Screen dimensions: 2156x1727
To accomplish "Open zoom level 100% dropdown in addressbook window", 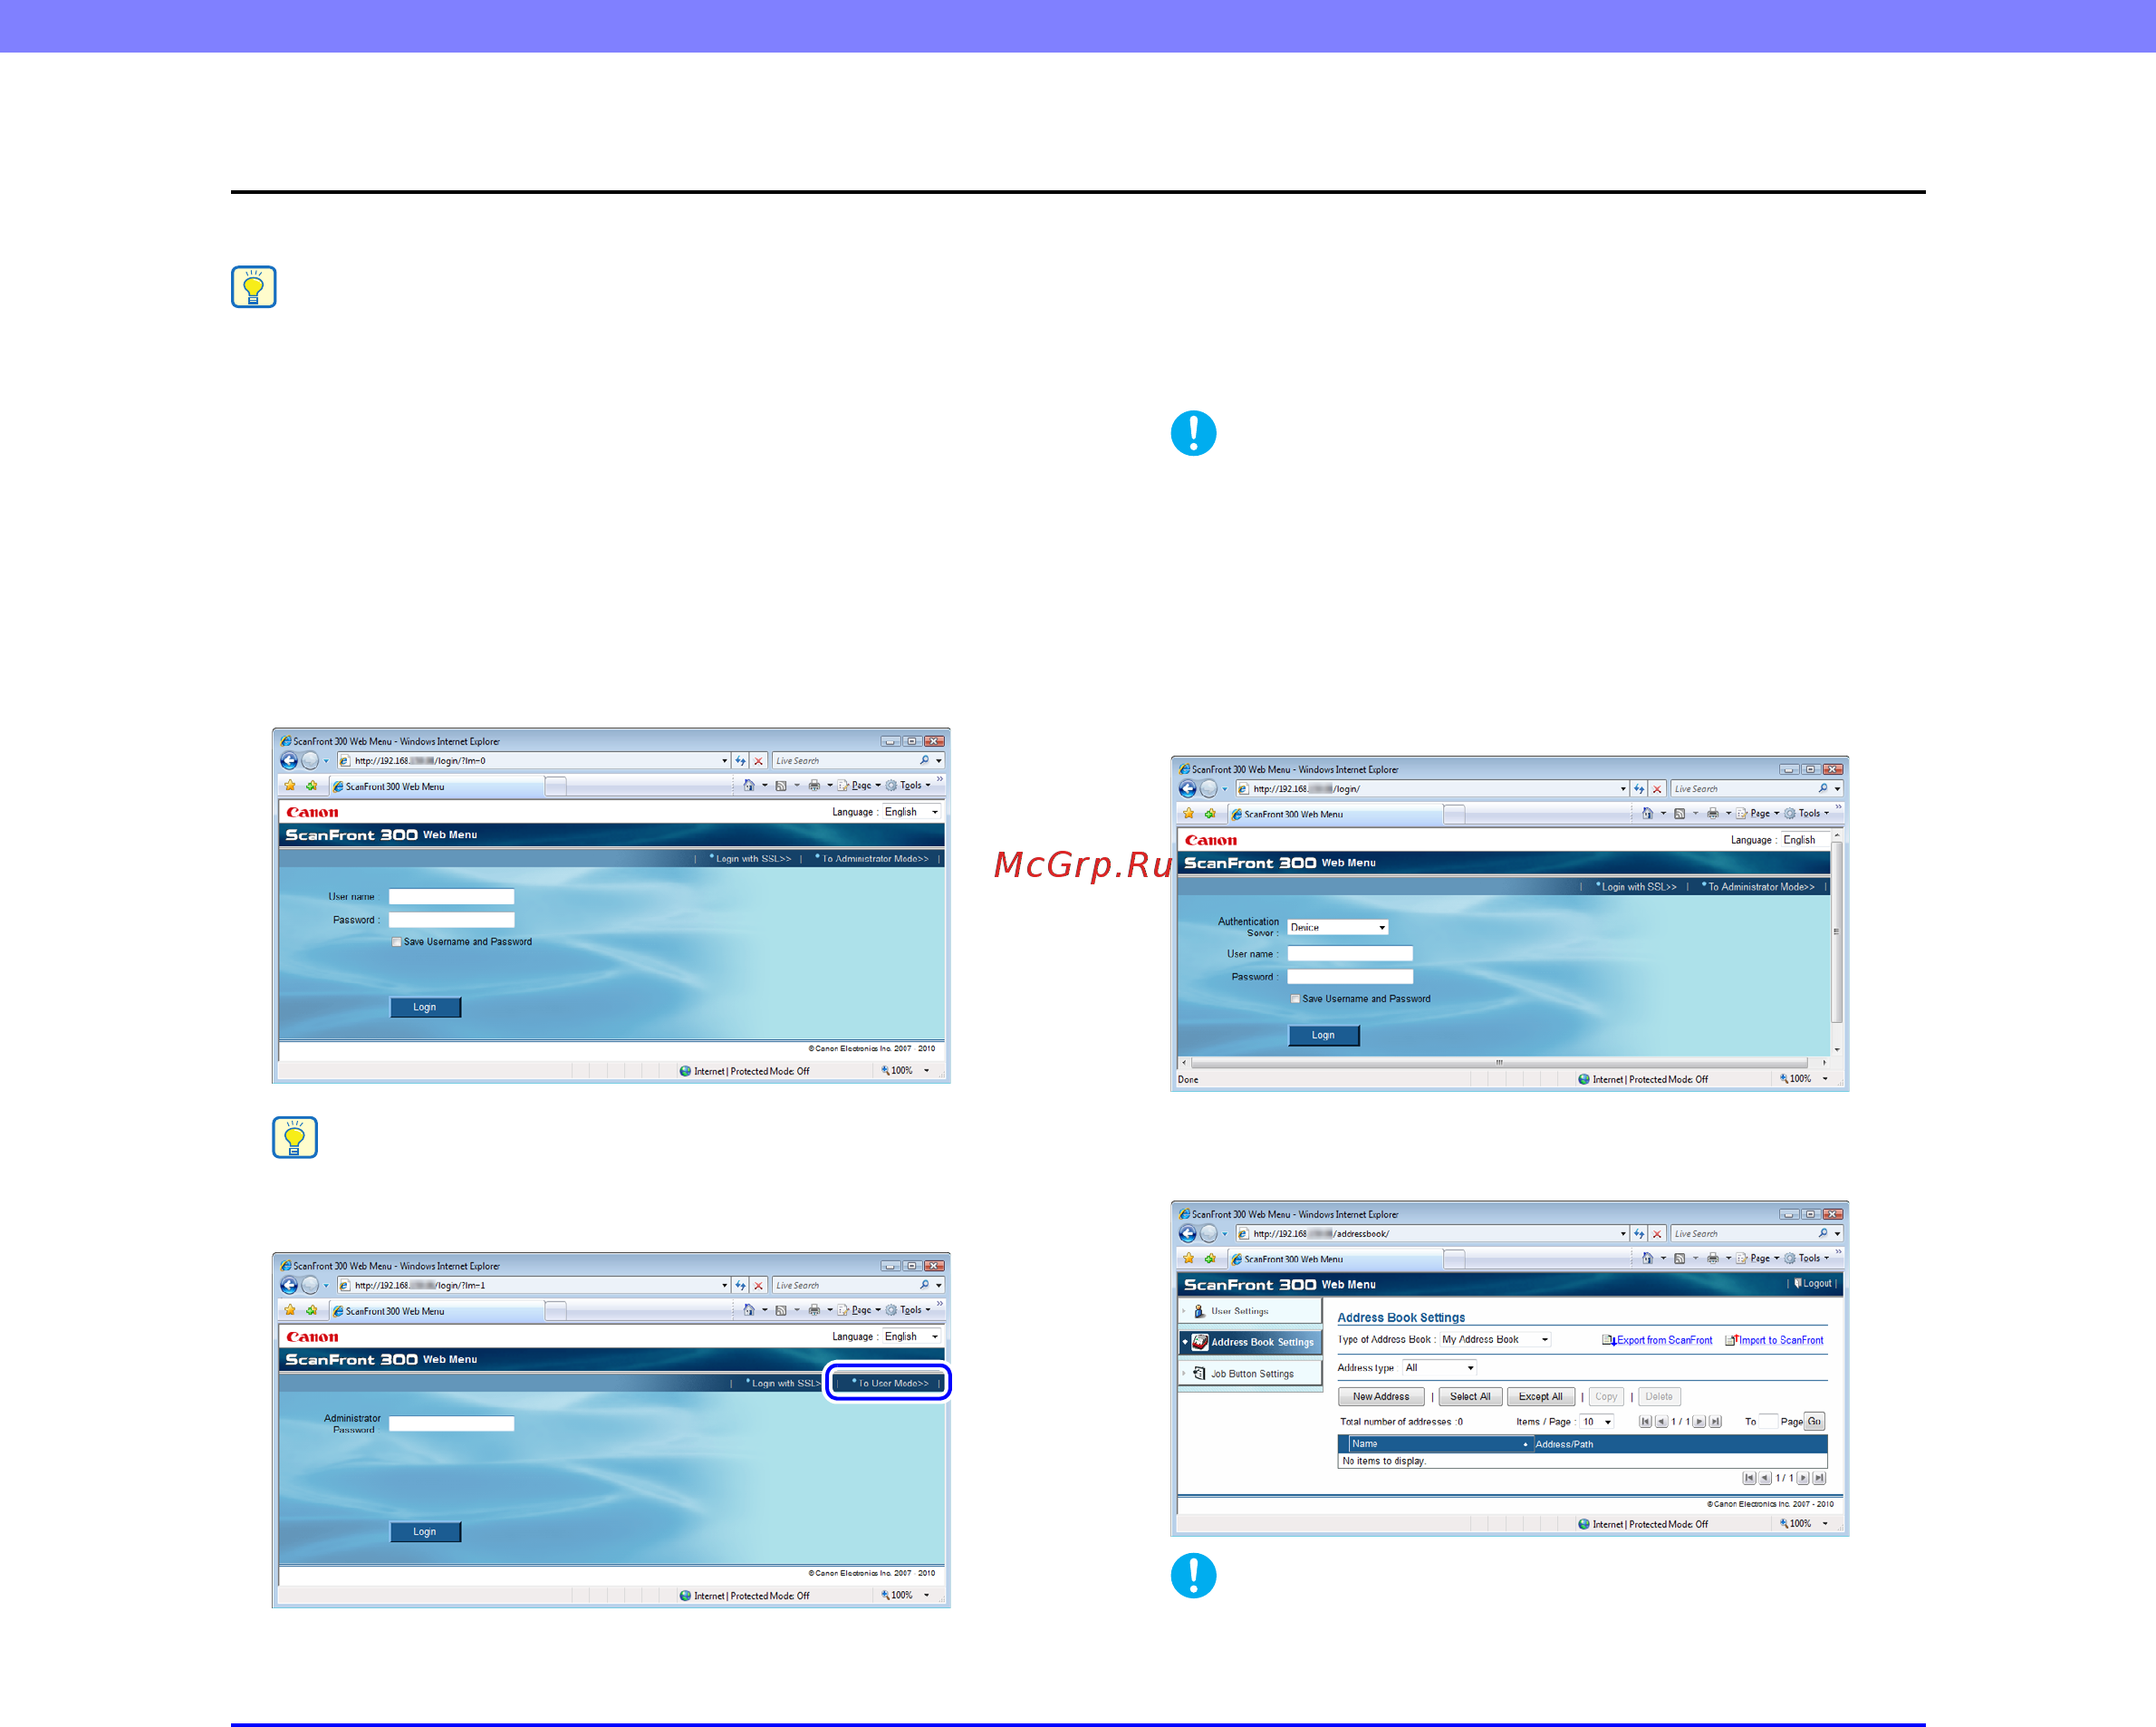I will tap(1826, 1524).
